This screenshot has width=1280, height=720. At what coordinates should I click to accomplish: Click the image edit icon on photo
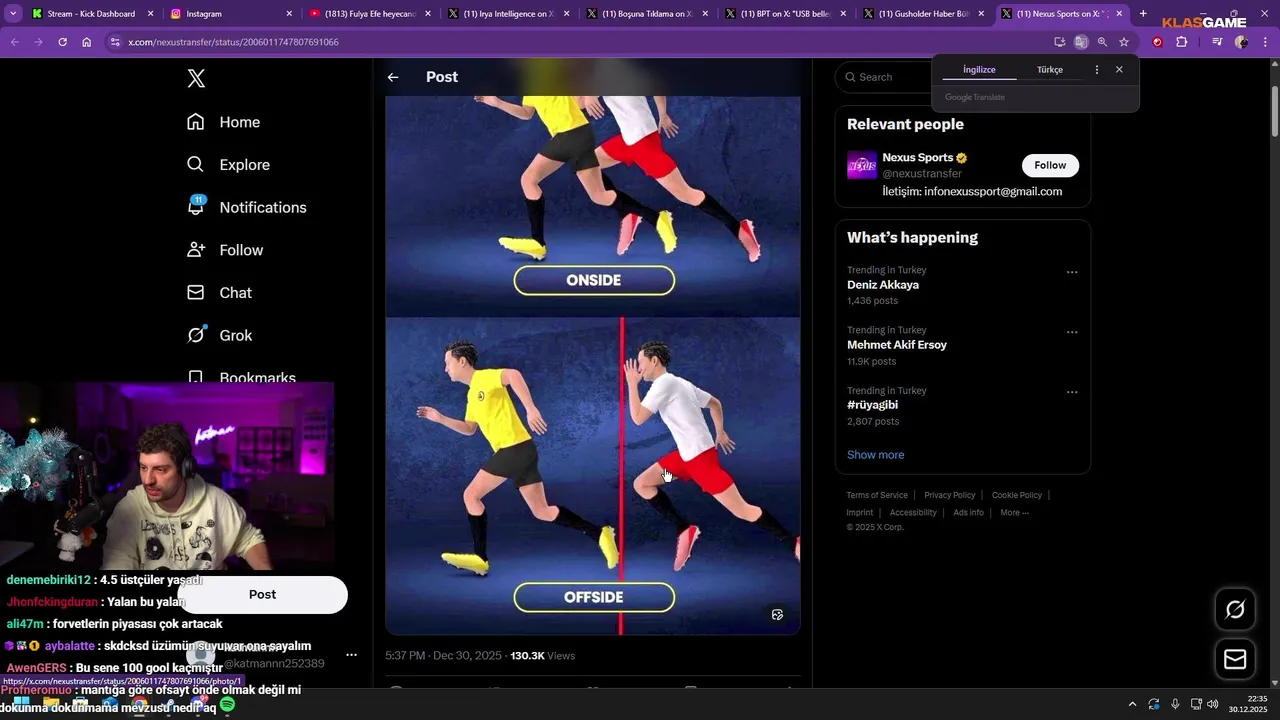[777, 615]
